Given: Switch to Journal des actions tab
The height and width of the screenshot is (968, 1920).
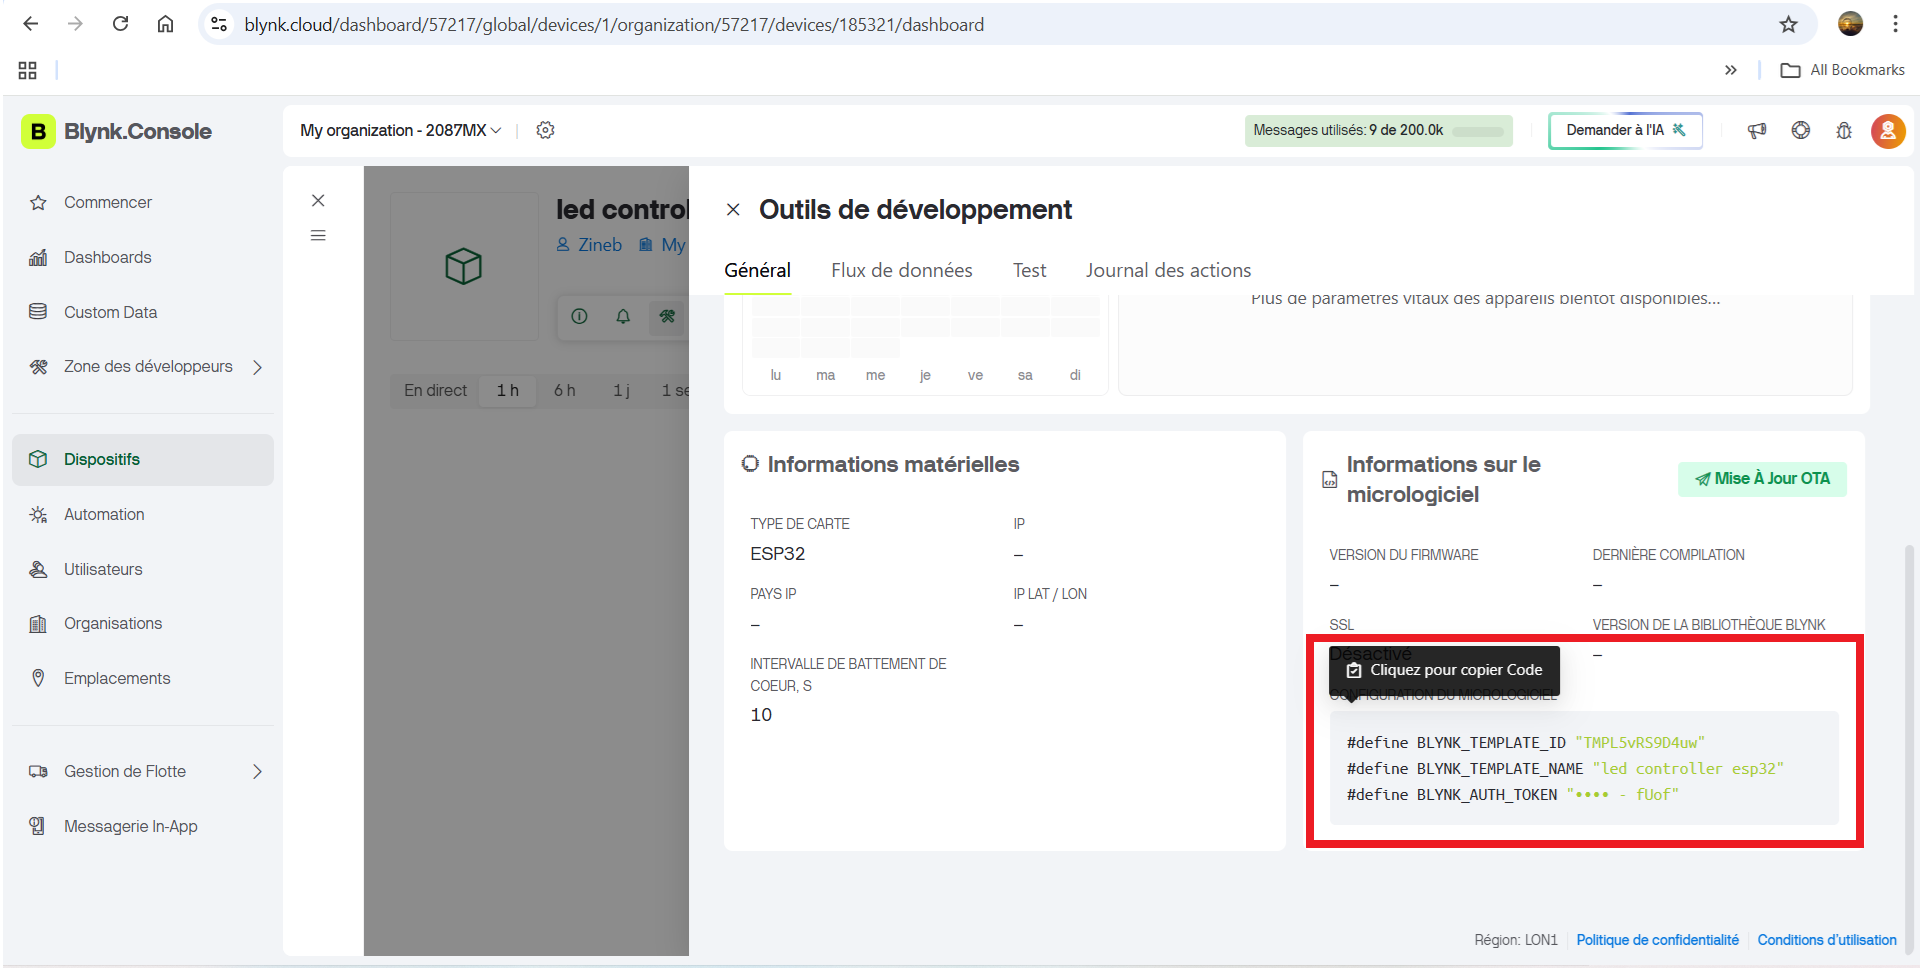Looking at the screenshot, I should 1168,270.
